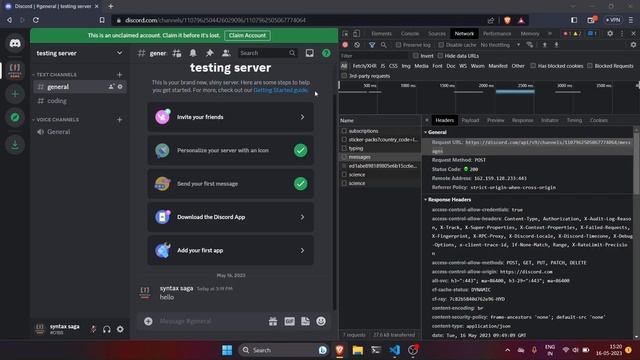Viewport: 640px width, 360px height.
Task: Open Explore Discoverable Servers compass icon
Action: click(15, 118)
